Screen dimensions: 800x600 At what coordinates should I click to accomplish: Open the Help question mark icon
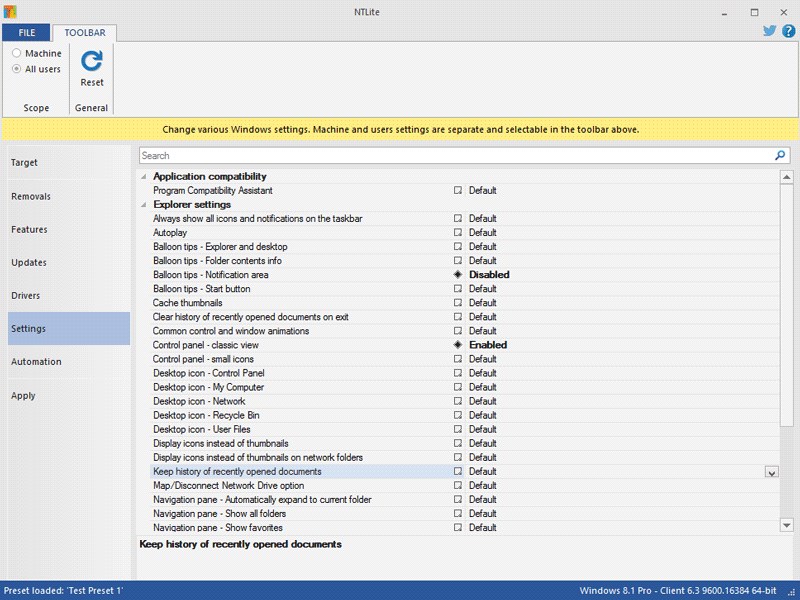(788, 31)
